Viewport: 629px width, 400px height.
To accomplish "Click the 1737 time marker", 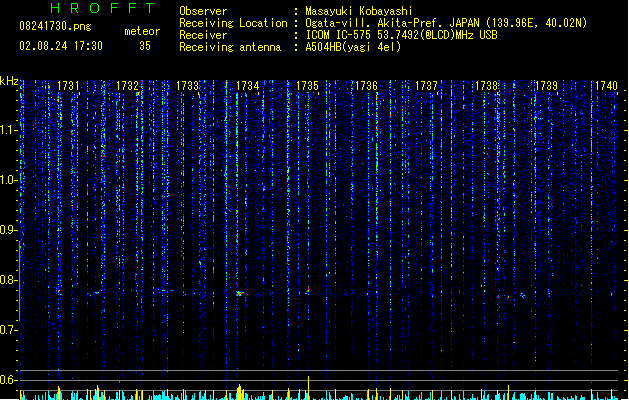I will (x=426, y=86).
